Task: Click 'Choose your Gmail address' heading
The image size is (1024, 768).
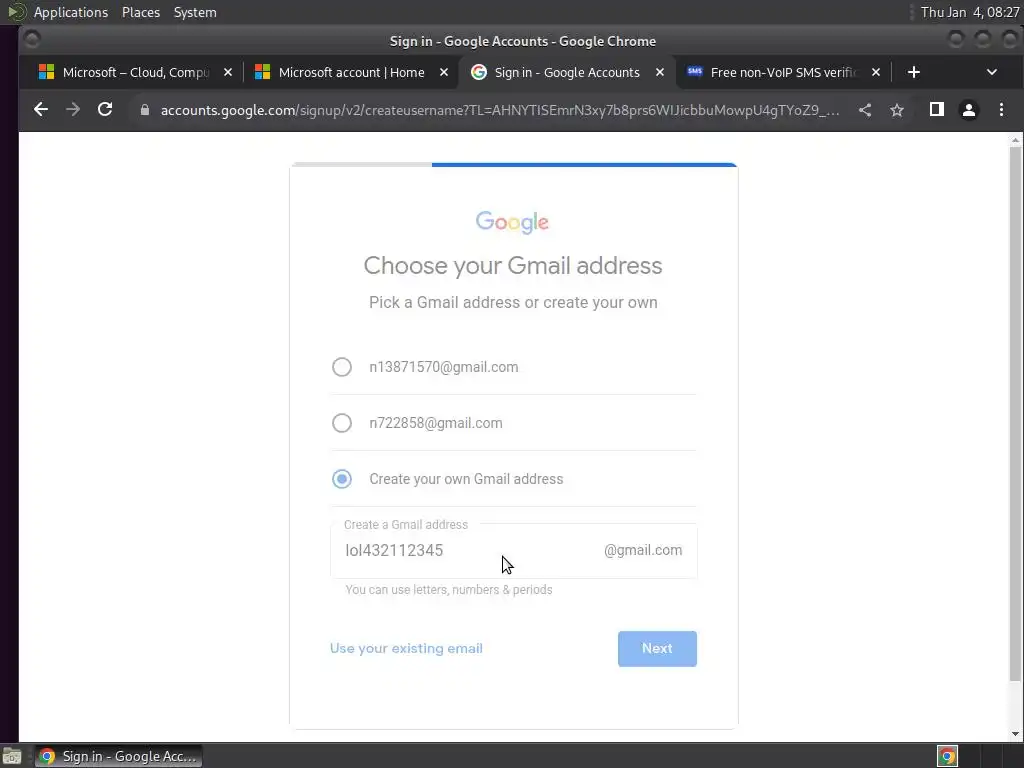Action: tap(513, 266)
